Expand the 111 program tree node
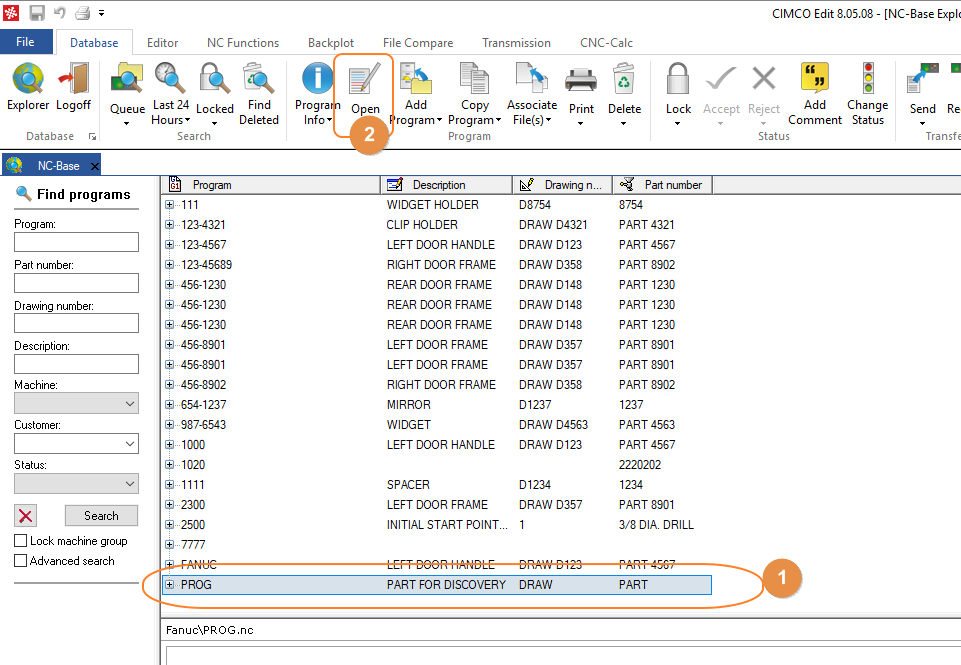Screen dimensions: 961x665 [x=169, y=205]
